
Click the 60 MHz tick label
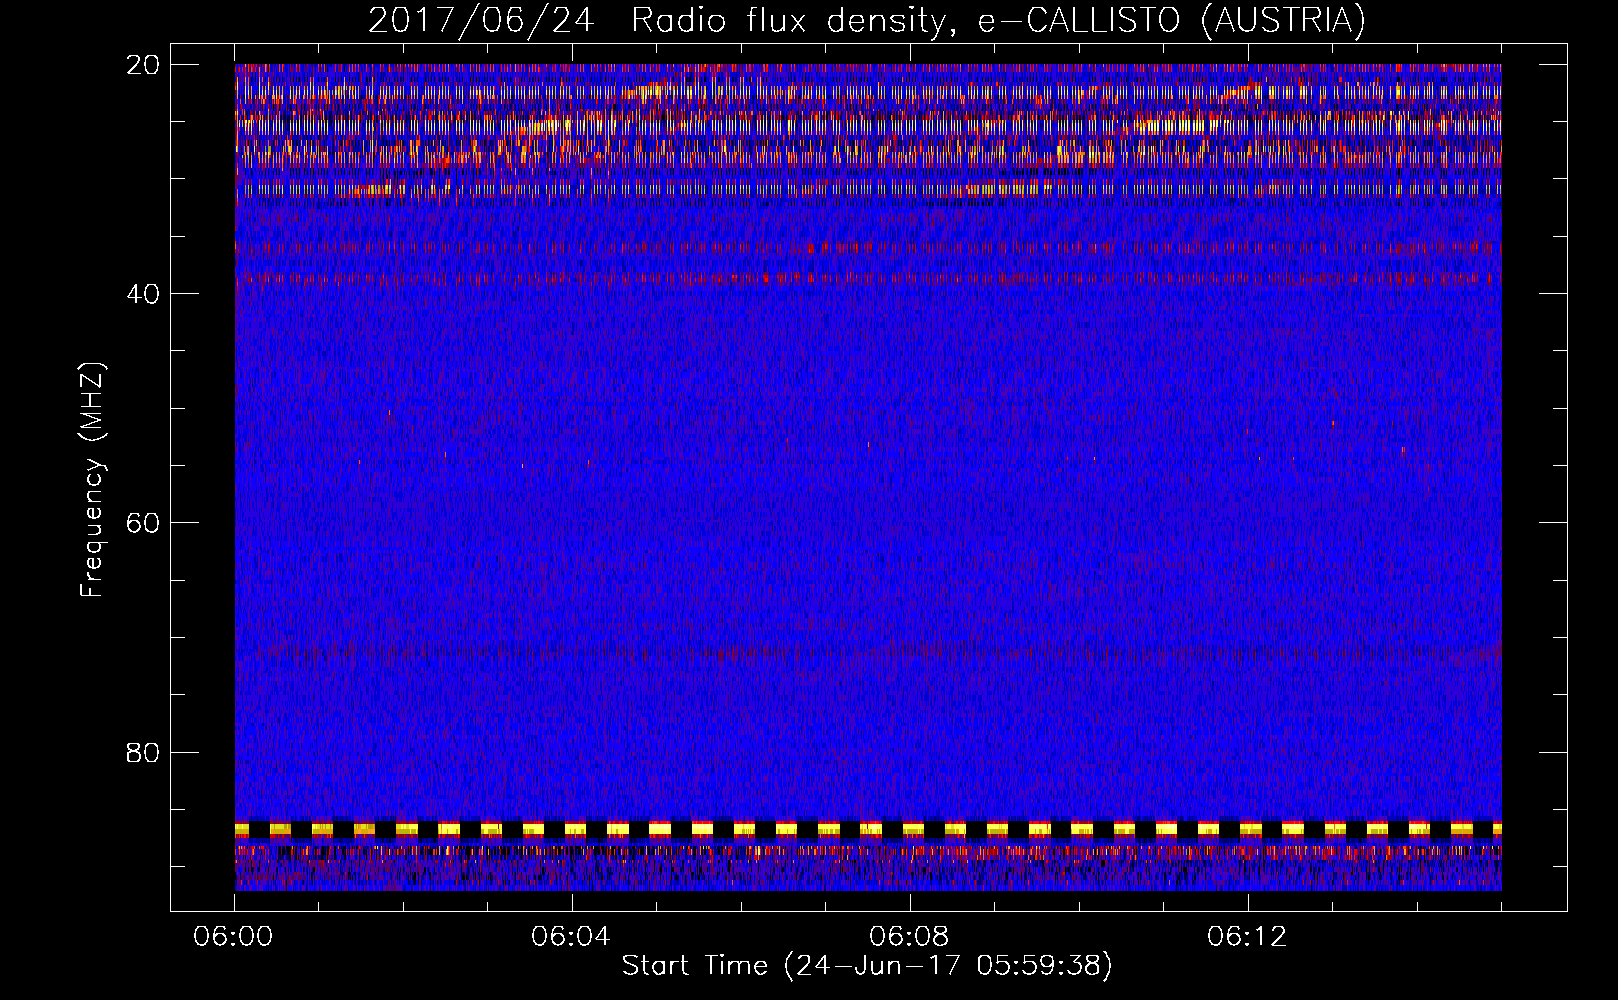(x=143, y=522)
